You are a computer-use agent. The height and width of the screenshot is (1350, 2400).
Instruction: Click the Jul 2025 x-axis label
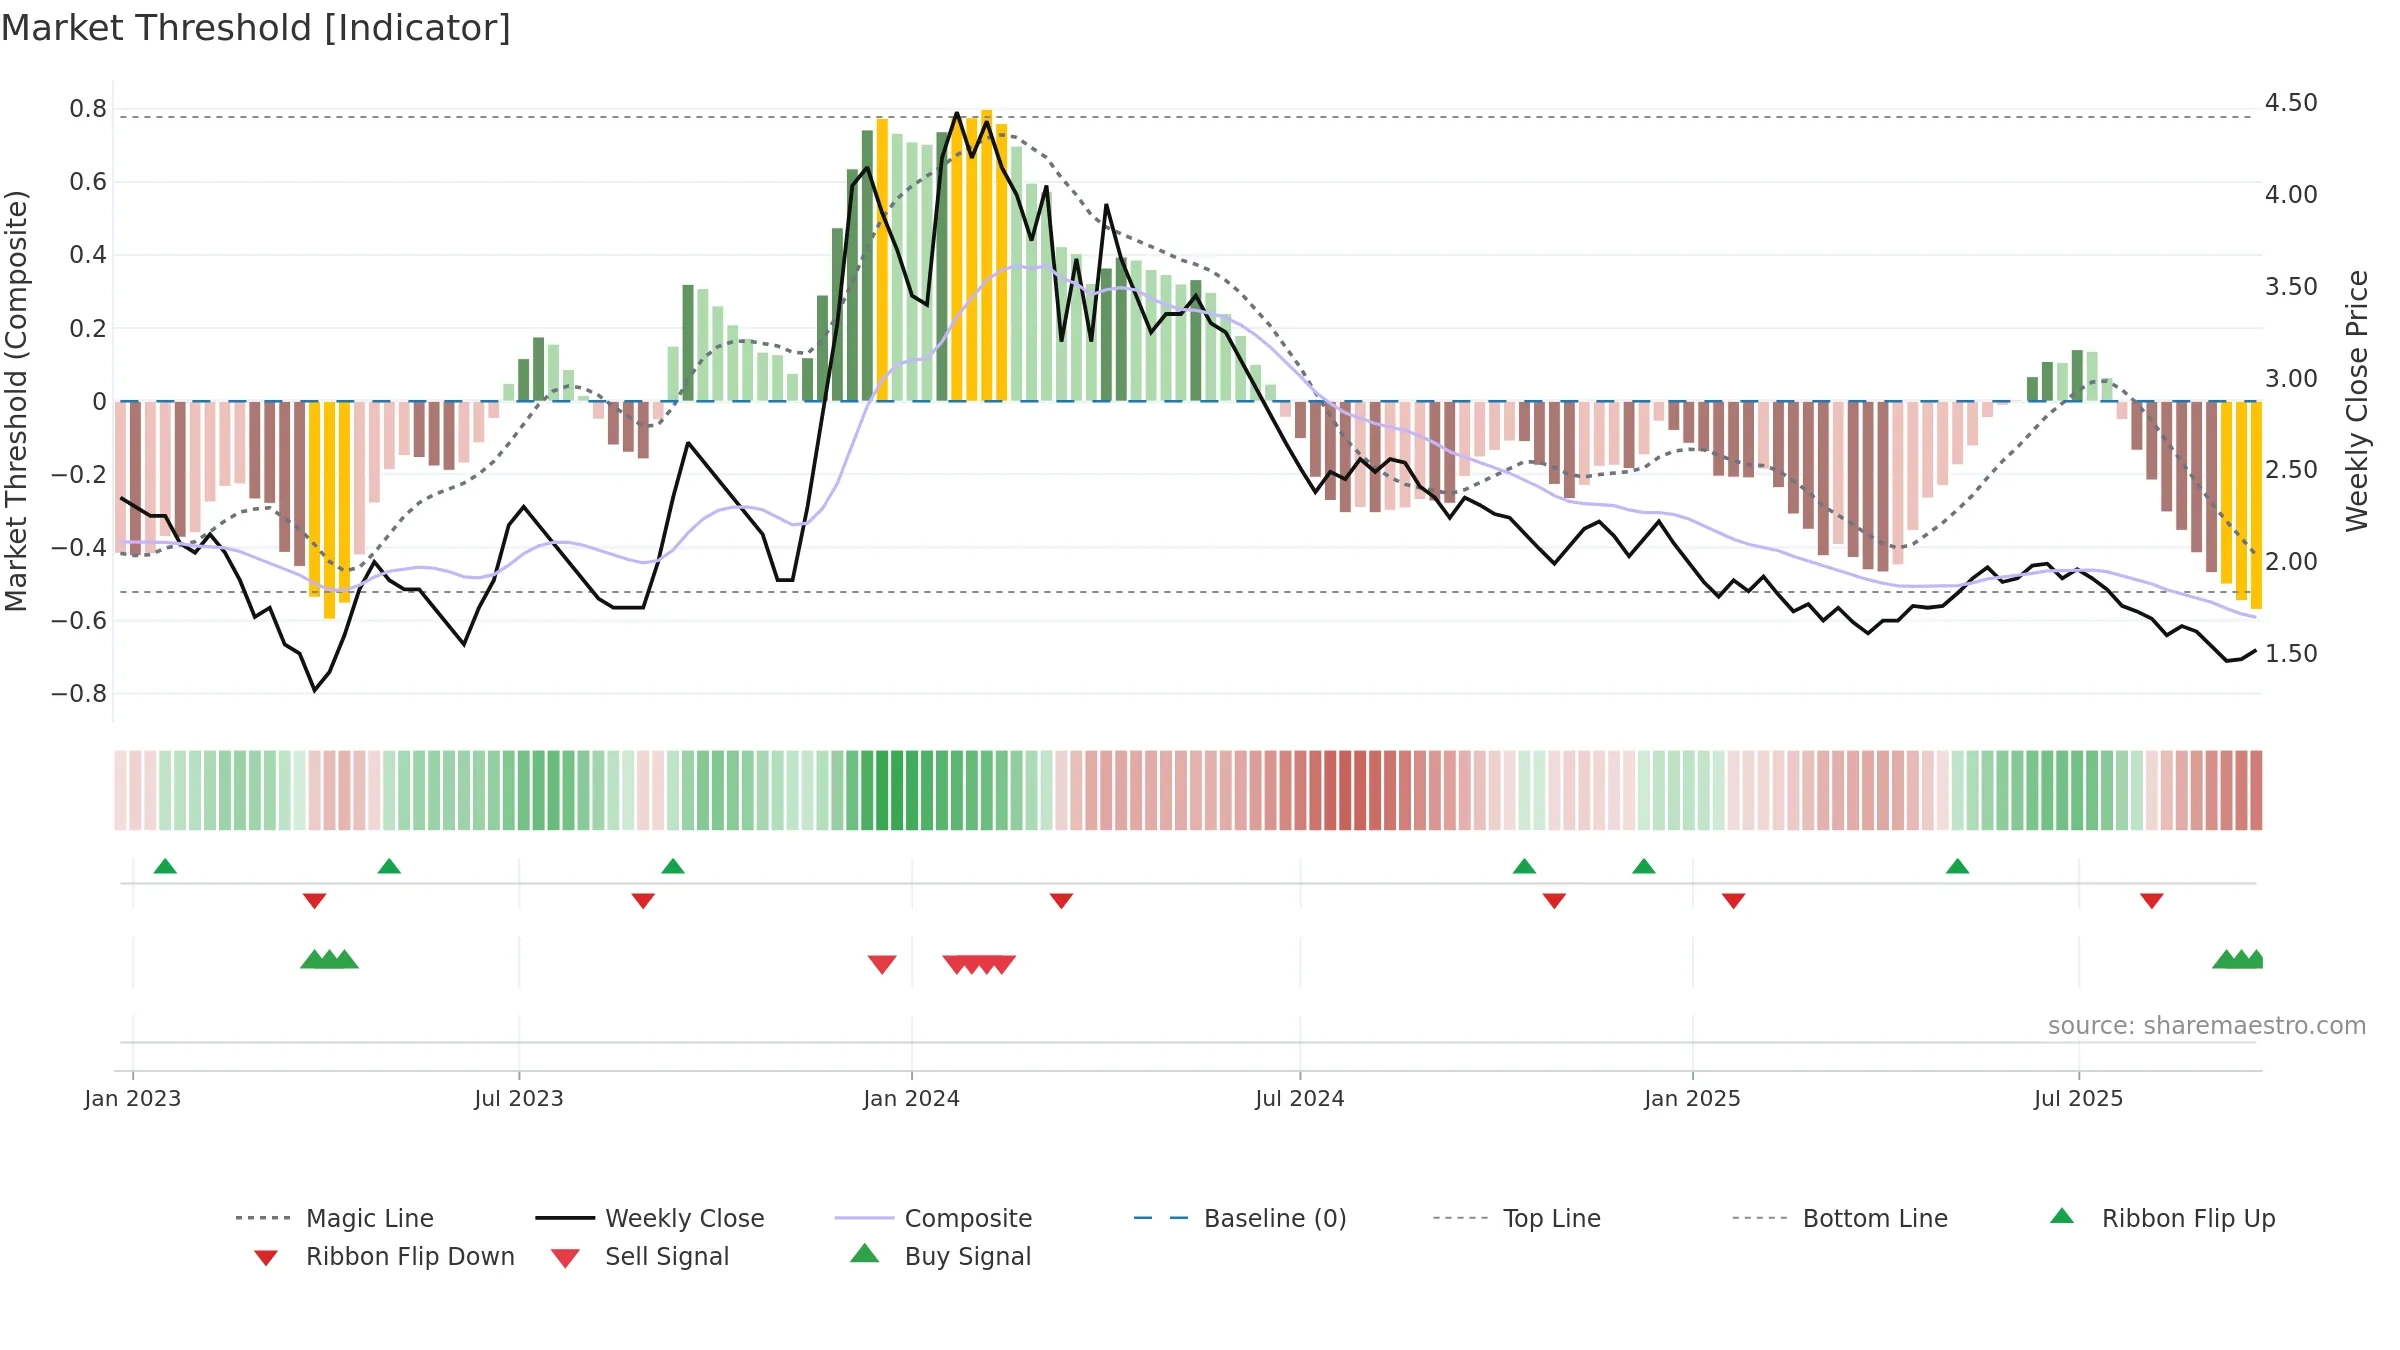tap(2079, 1098)
